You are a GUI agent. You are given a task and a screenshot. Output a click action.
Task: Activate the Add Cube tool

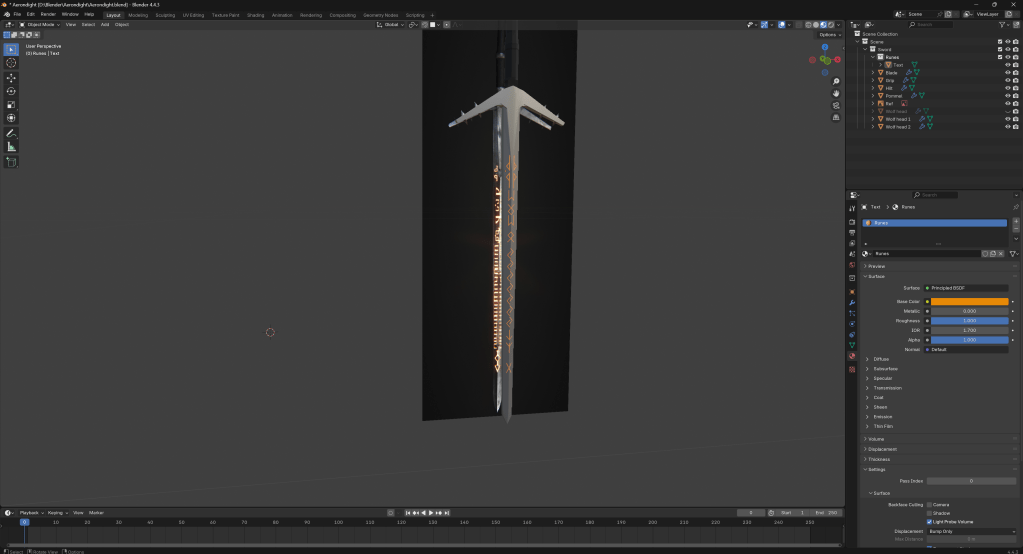click(x=11, y=162)
